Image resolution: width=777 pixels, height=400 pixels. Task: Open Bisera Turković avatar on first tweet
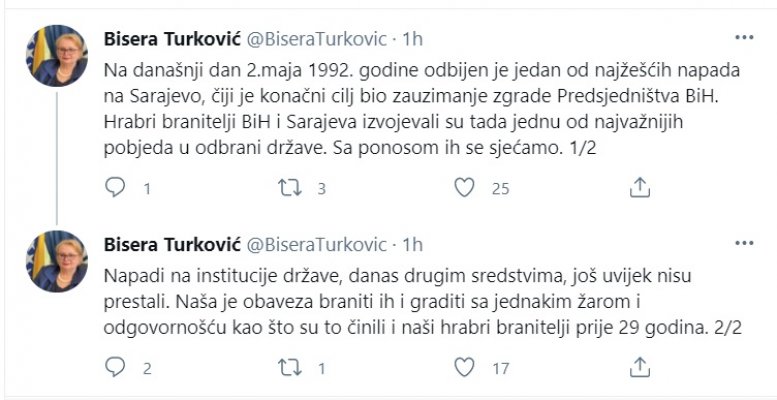(57, 56)
